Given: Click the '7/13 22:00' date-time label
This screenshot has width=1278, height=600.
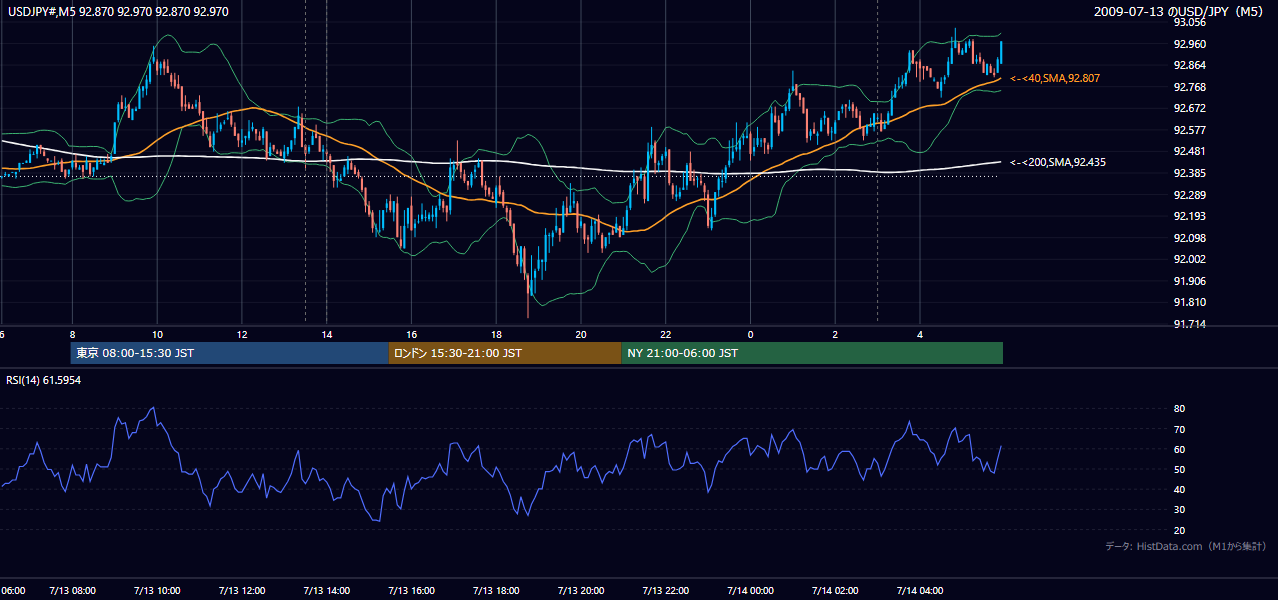Looking at the screenshot, I should pos(665,590).
